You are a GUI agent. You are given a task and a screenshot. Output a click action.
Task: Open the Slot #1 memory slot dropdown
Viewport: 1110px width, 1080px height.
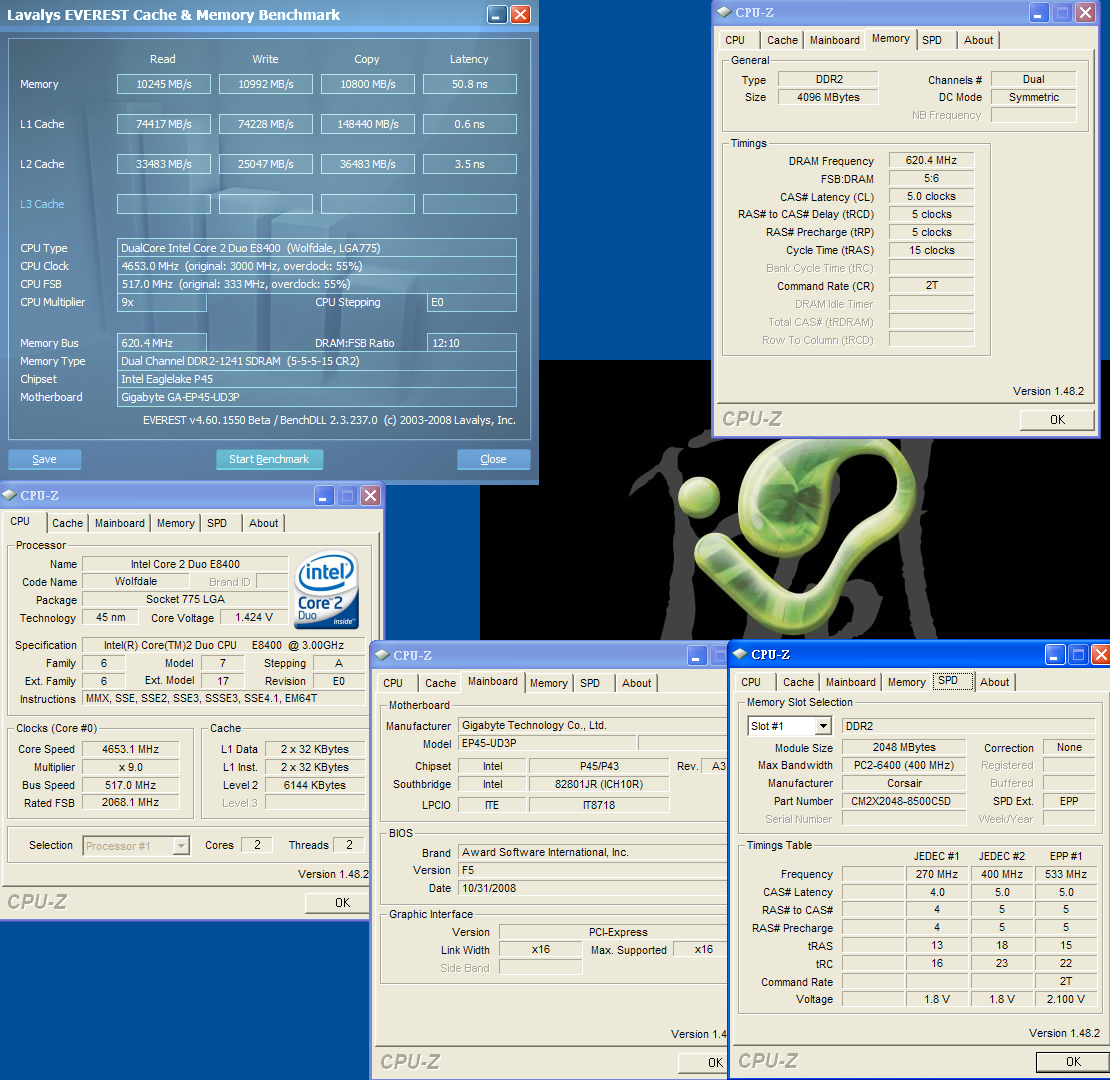[823, 726]
